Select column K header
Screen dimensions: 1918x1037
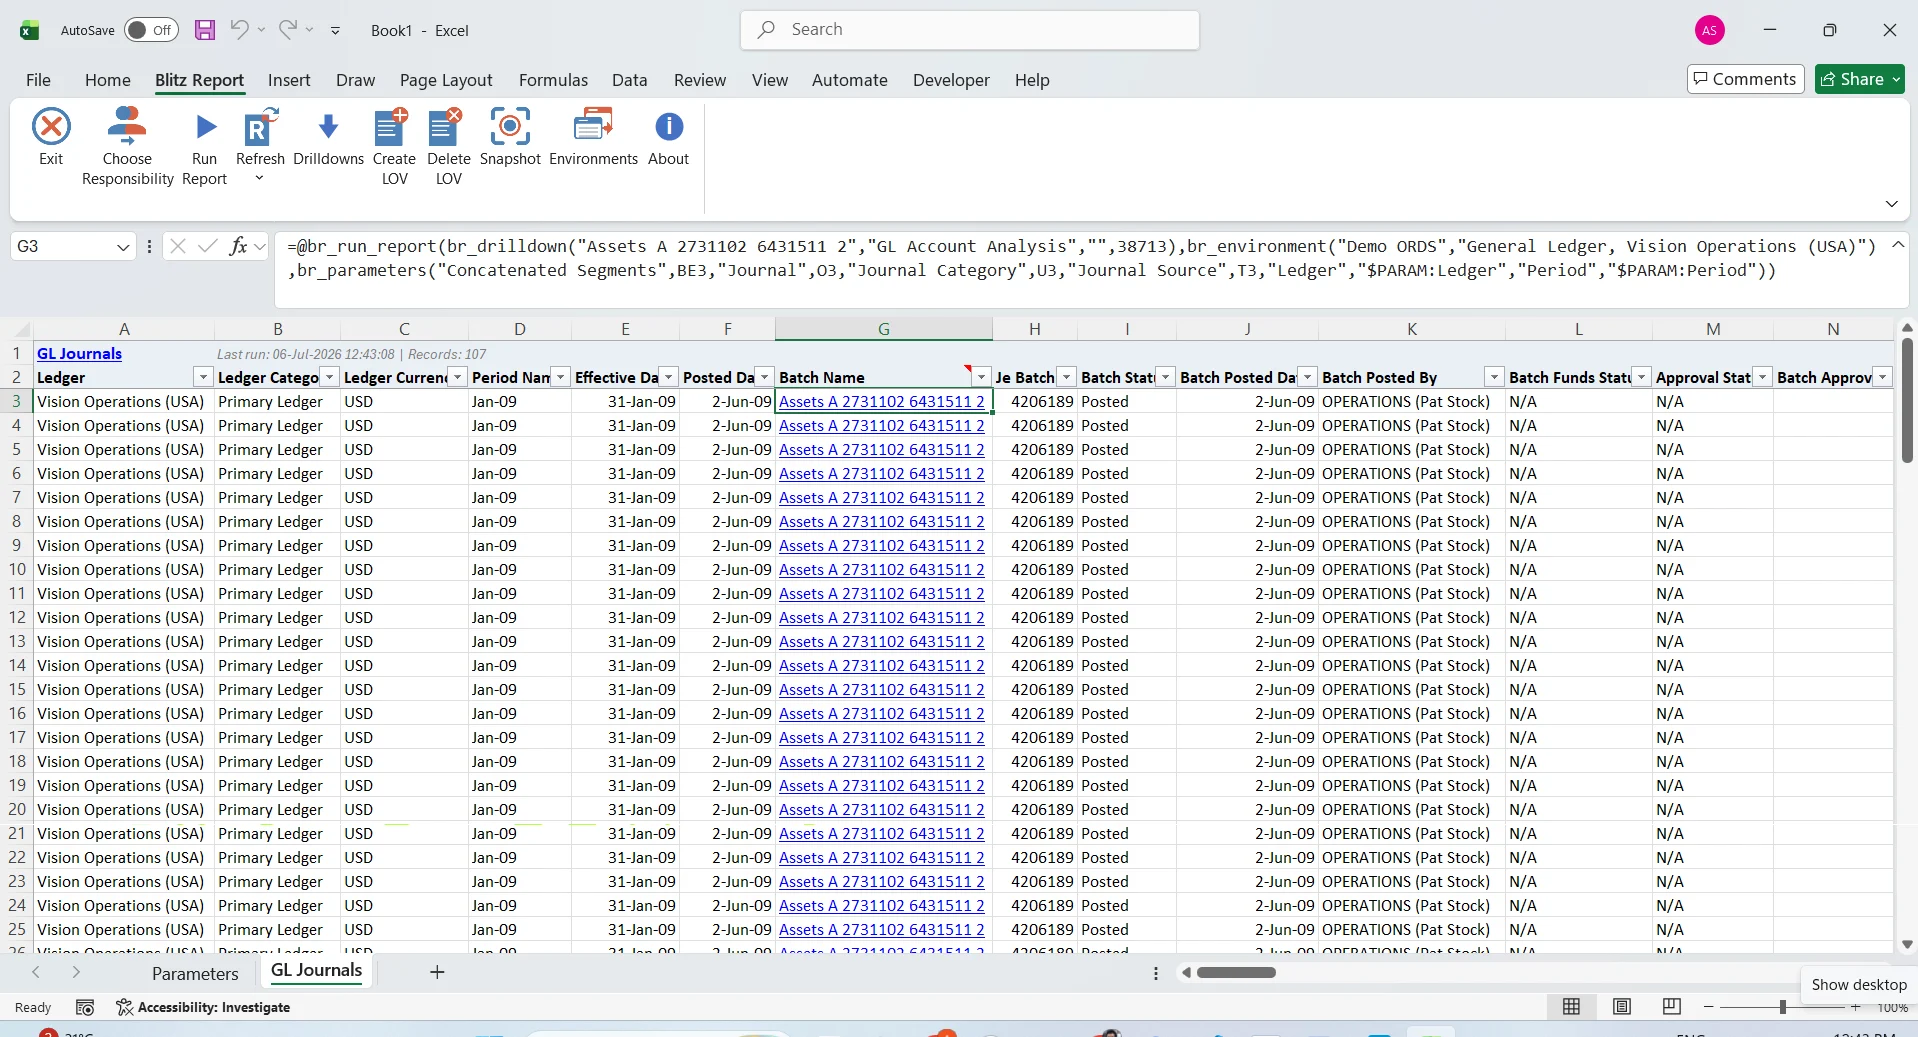1411,329
